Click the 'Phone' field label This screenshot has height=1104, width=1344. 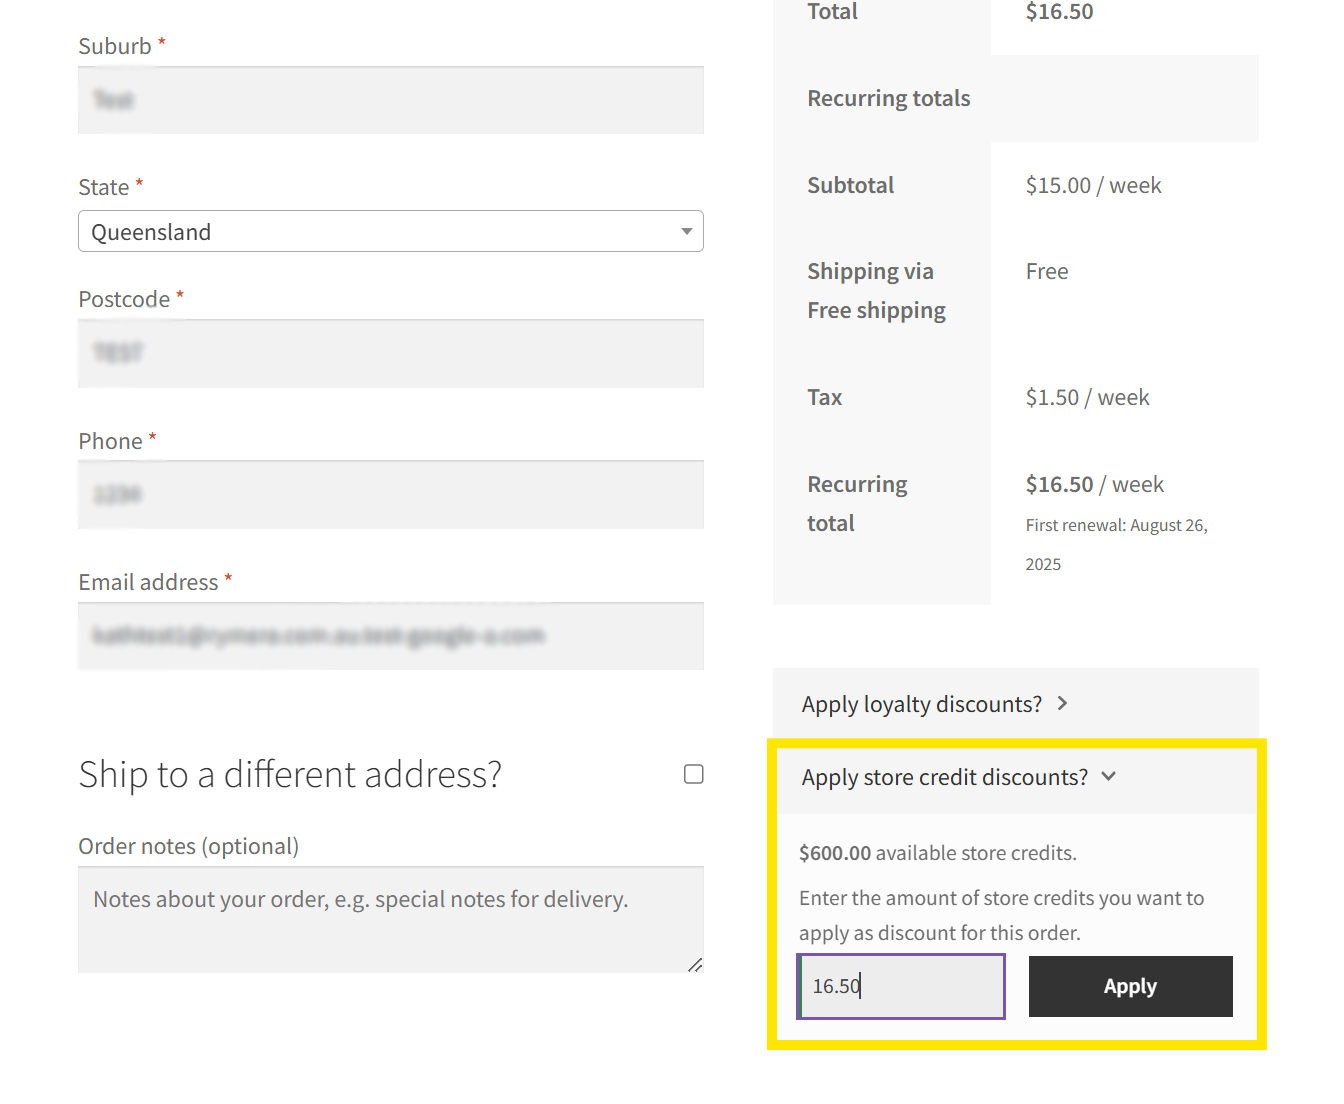click(x=110, y=441)
